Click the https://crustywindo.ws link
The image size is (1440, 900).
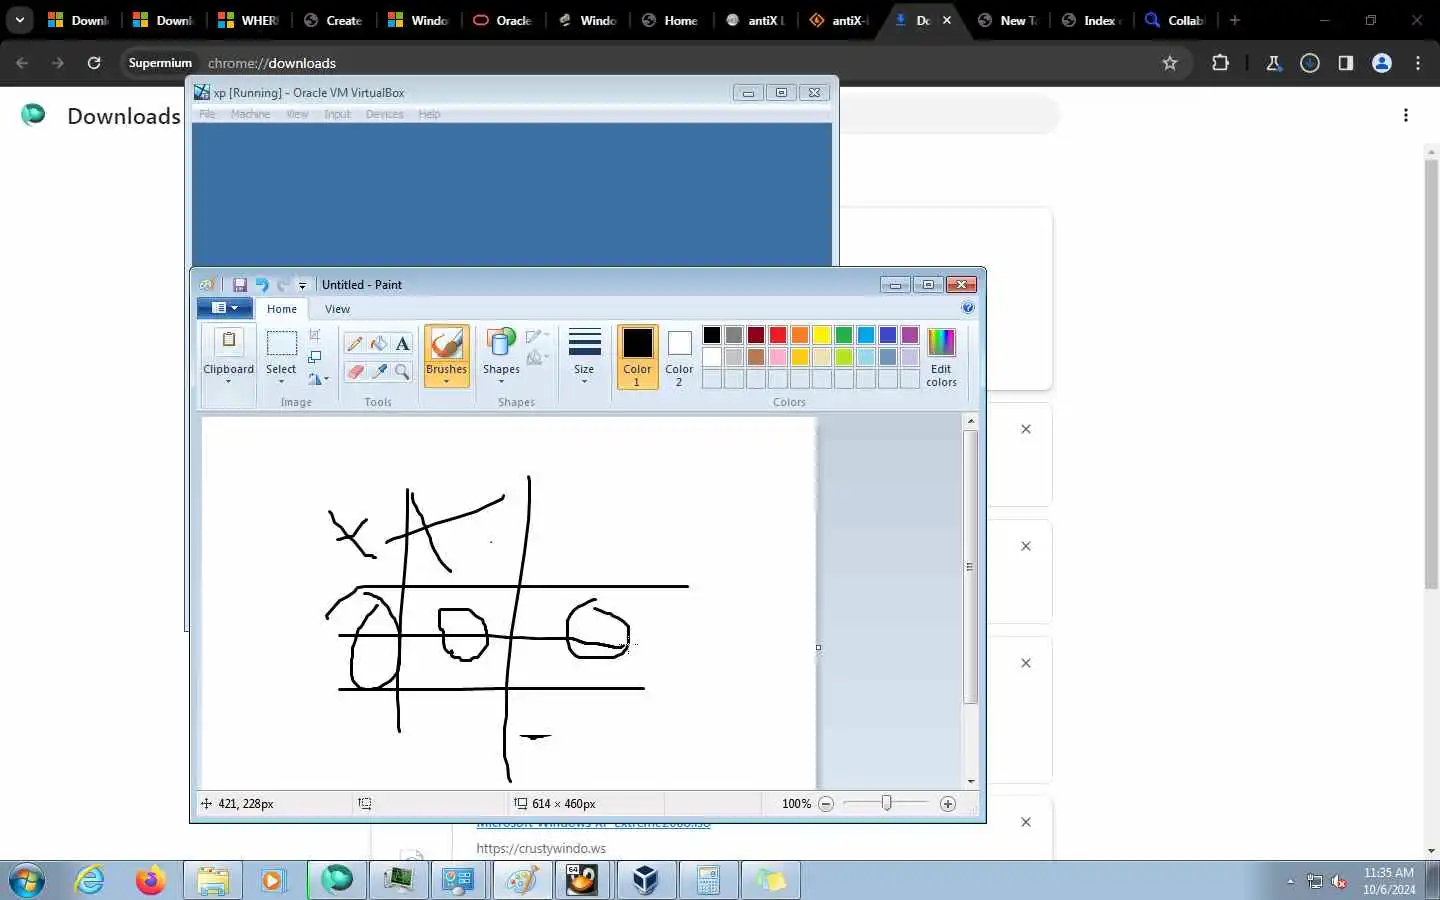[541, 848]
